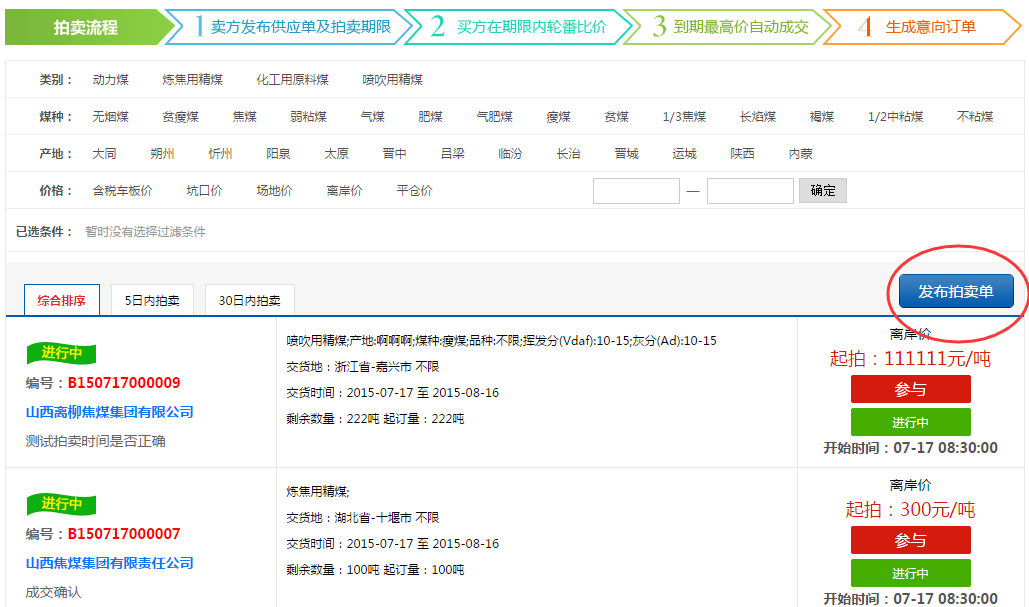Click step 4 生成意向订单 in the process bar
1029x607 pixels.
click(x=929, y=27)
